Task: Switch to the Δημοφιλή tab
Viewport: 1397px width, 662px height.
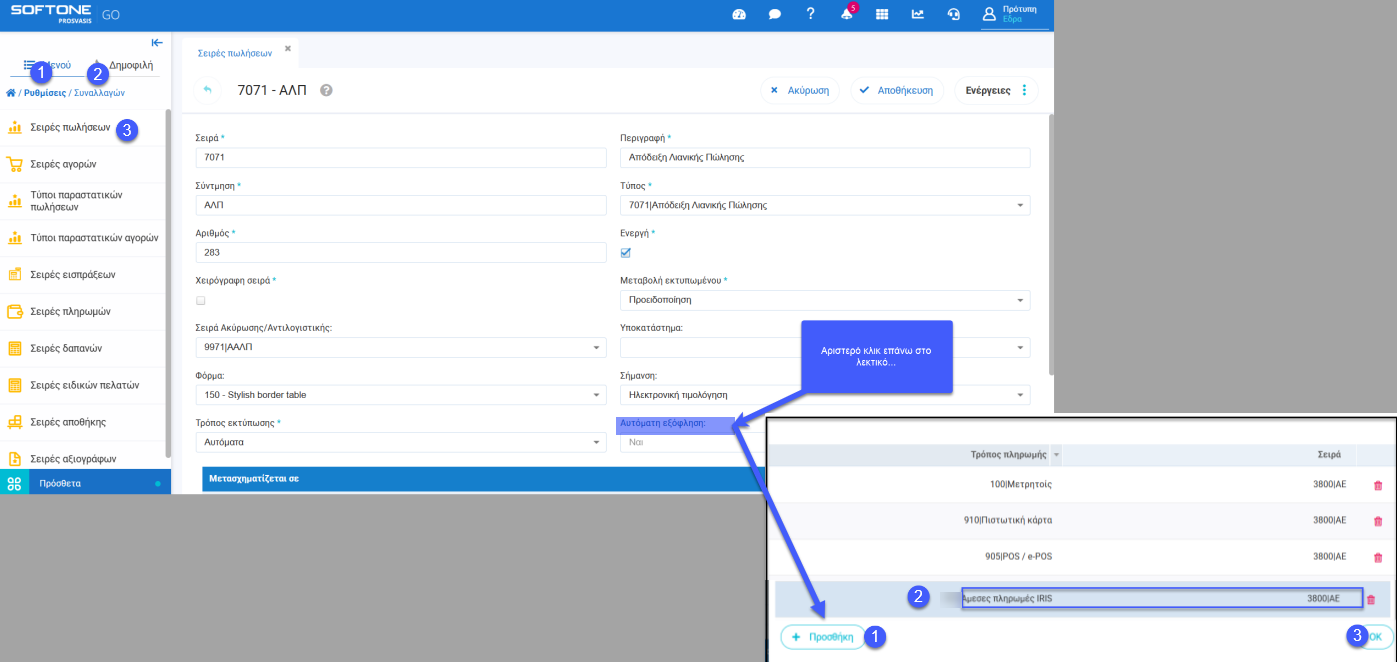Action: pyautogui.click(x=130, y=65)
